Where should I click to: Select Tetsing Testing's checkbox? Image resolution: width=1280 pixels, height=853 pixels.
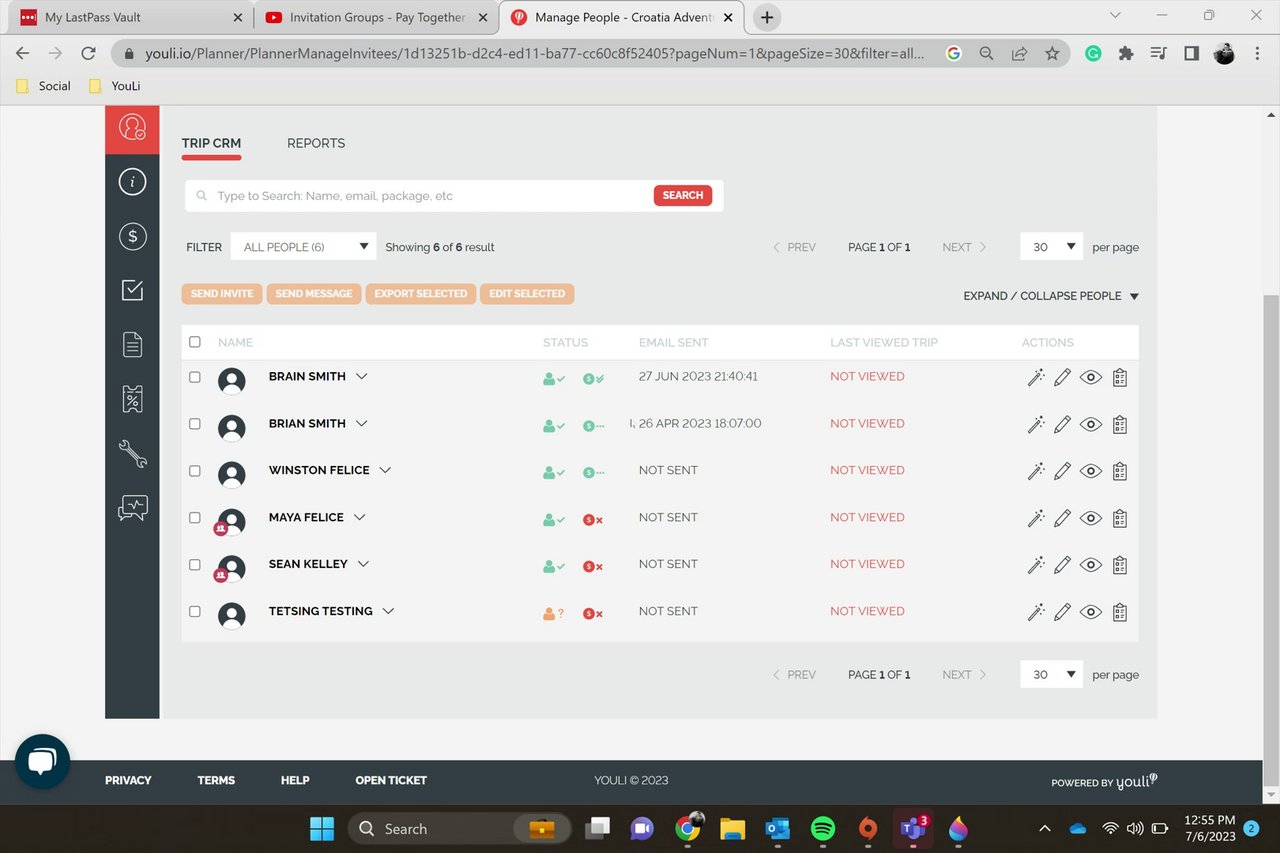[195, 612]
